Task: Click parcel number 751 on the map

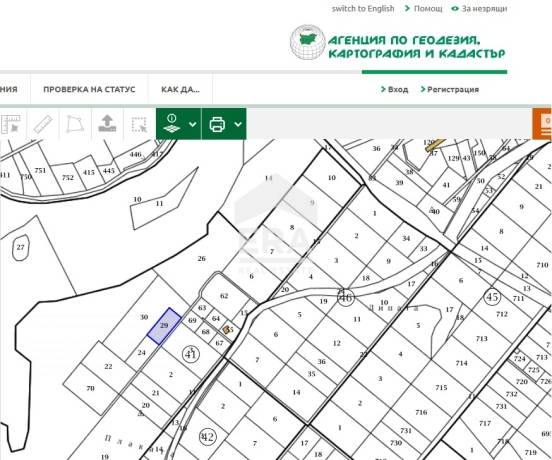Action: [40, 170]
